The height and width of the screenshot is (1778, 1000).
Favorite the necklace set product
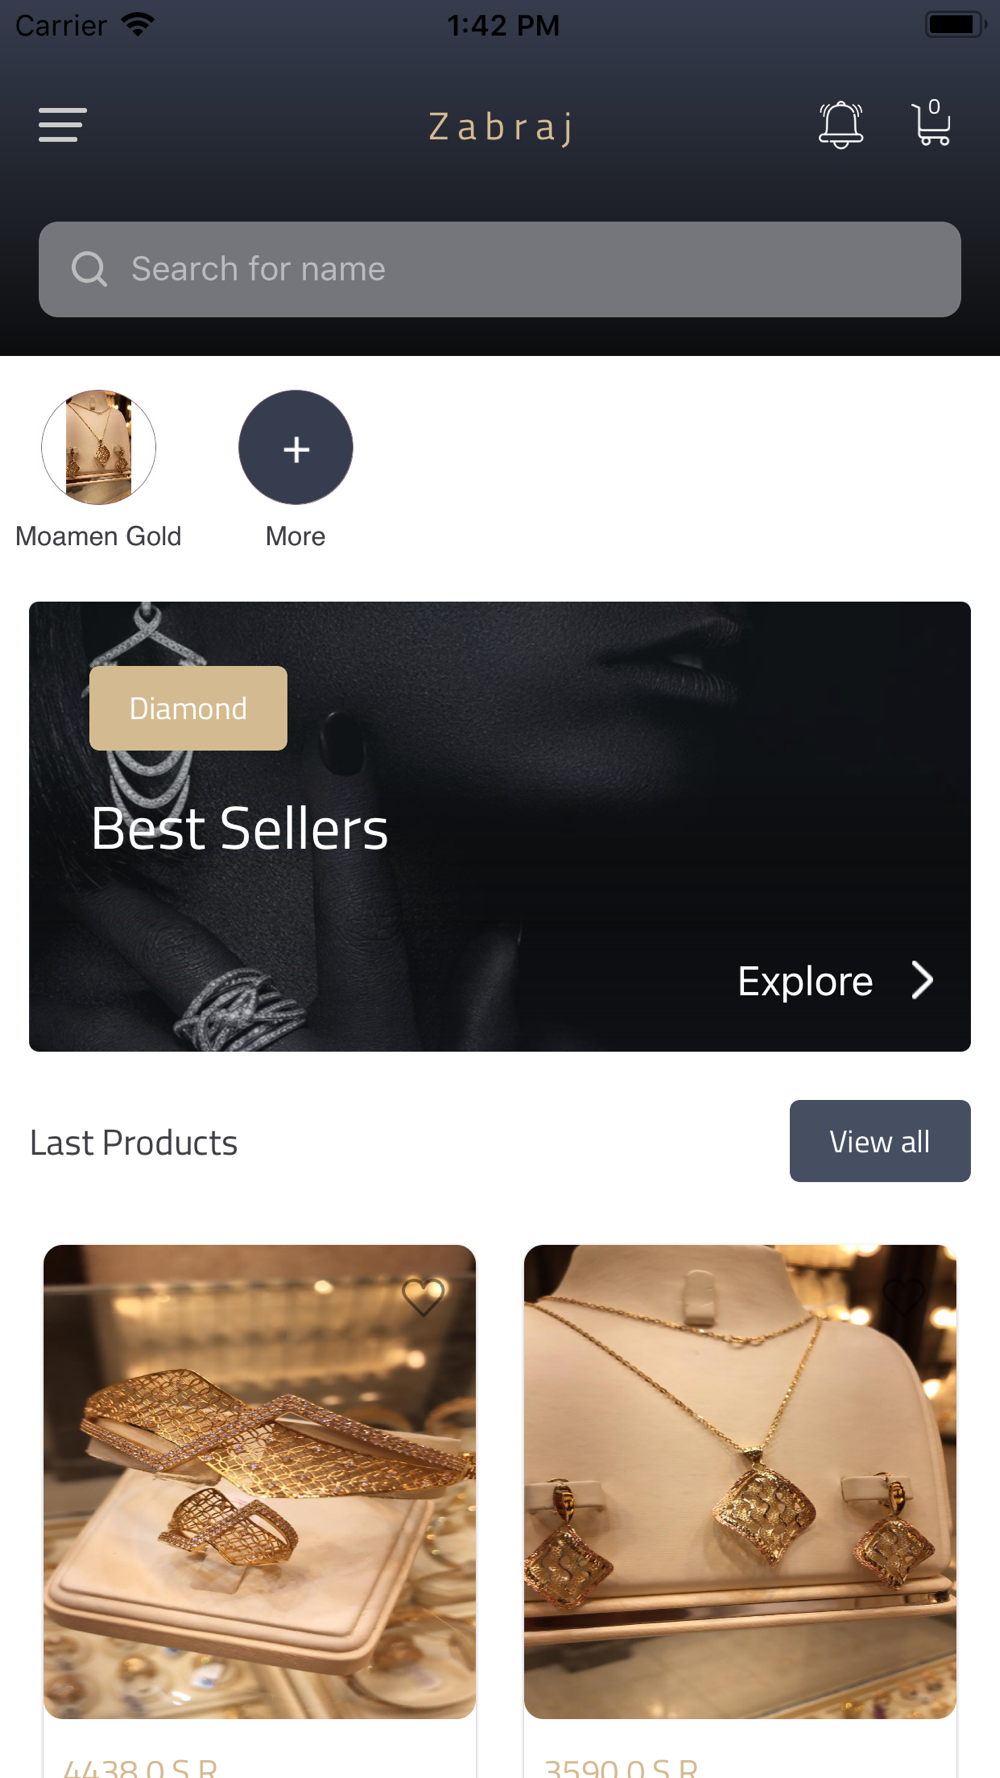click(x=903, y=1297)
